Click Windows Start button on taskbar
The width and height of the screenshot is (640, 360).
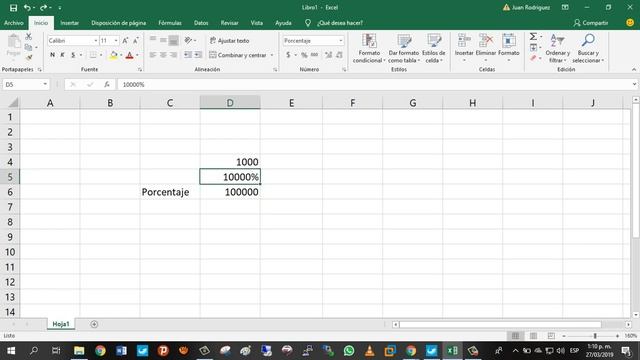11,351
